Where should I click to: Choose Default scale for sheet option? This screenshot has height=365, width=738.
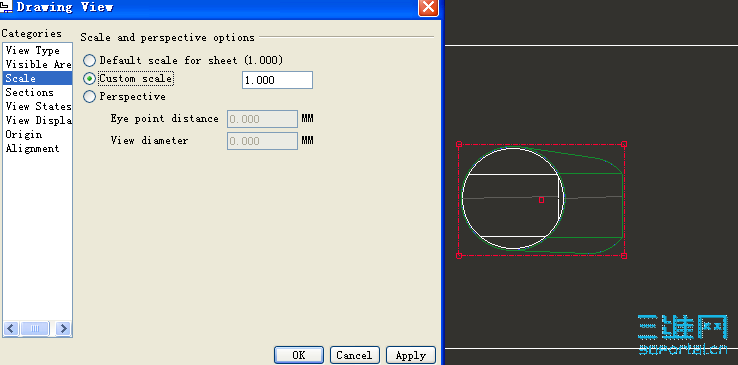(89, 60)
